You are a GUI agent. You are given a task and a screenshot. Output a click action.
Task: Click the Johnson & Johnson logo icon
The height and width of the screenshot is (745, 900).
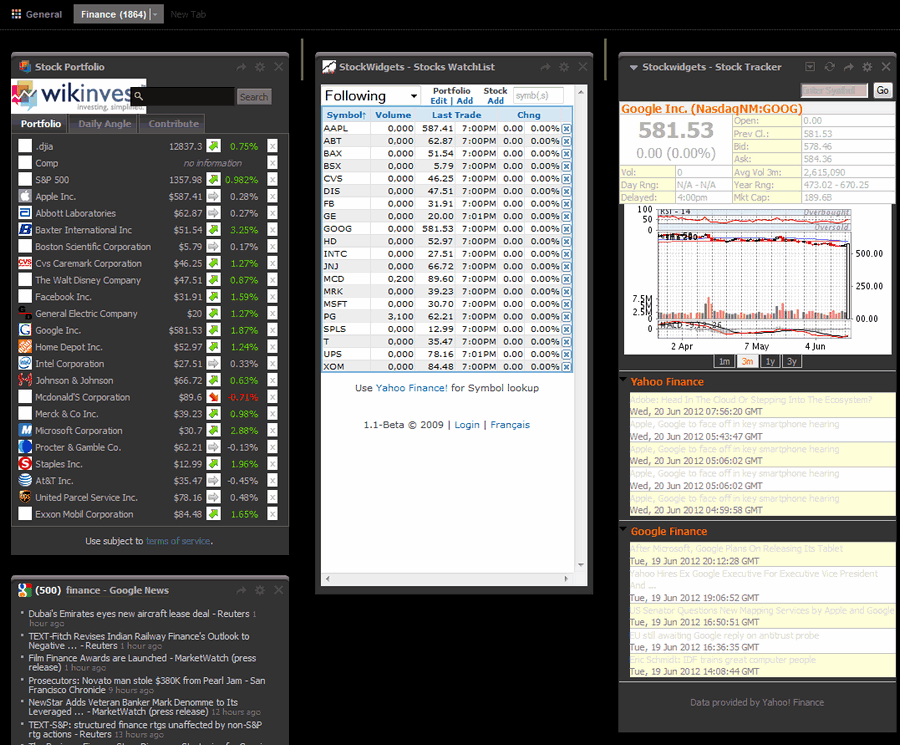25,380
